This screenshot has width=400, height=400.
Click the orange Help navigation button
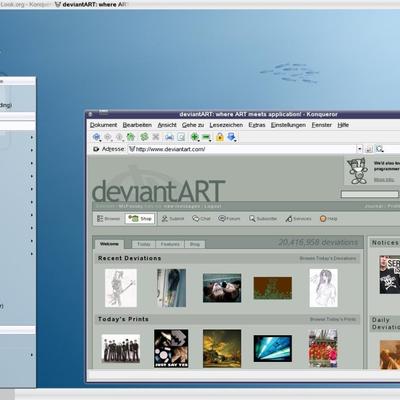point(329,219)
